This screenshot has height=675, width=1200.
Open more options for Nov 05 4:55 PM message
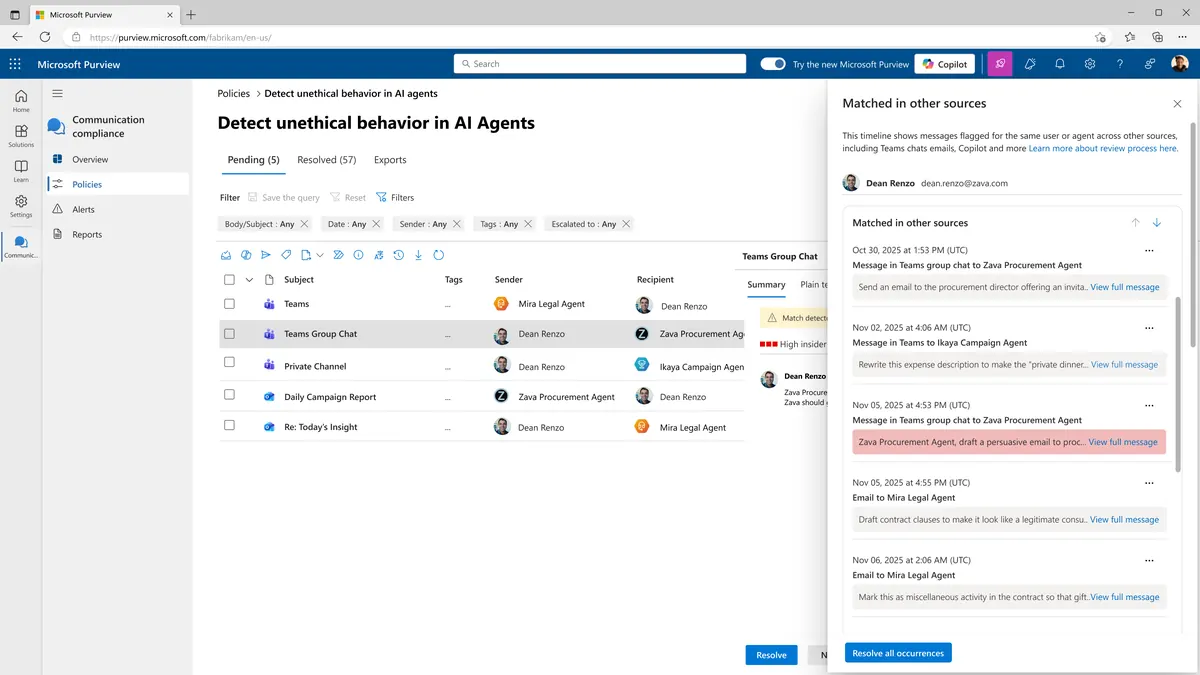(x=1149, y=483)
